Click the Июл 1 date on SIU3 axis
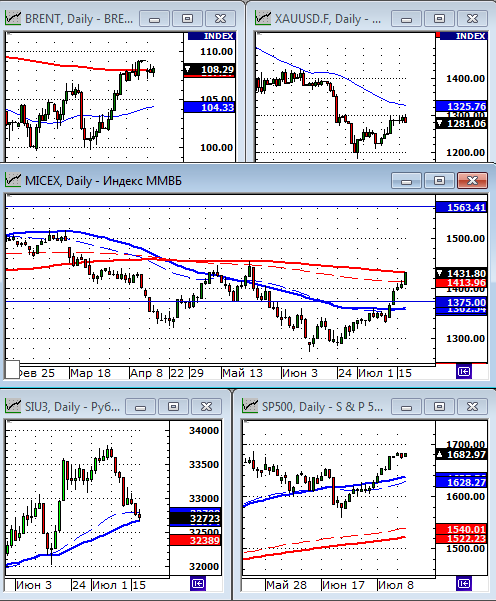 coord(110,585)
